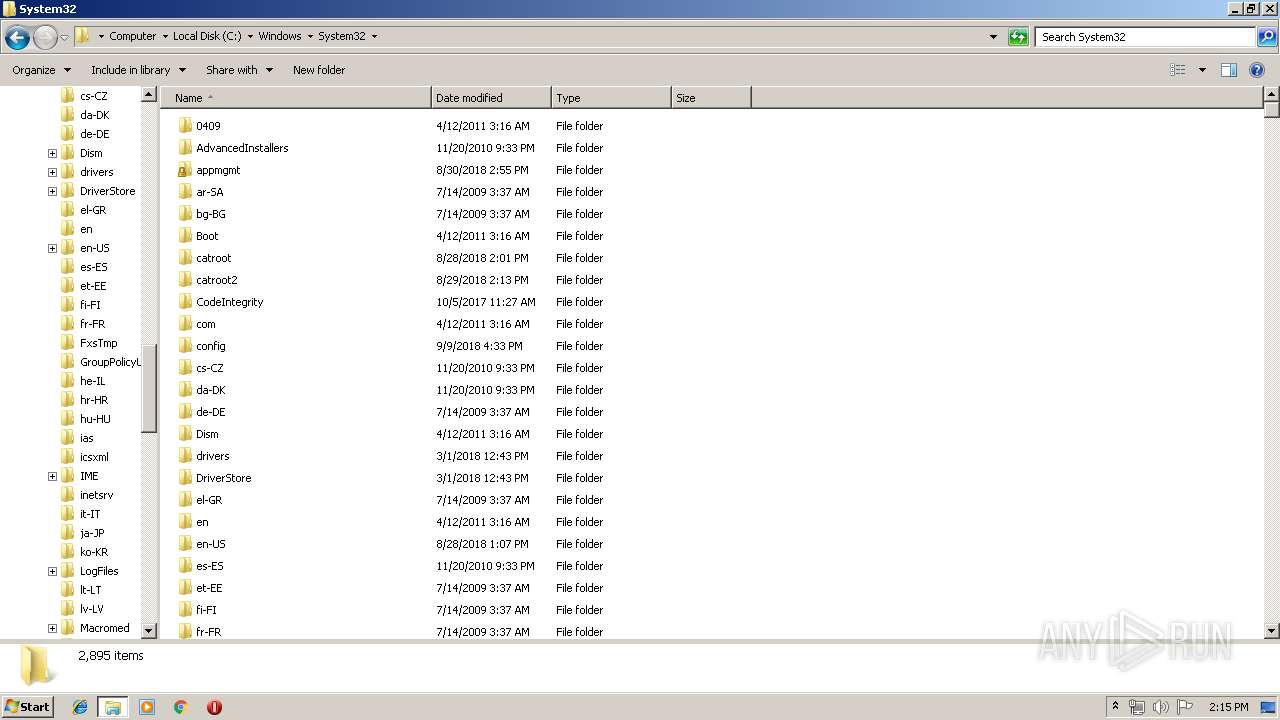
Task: Select the catroot2 folder icon
Action: [x=184, y=280]
